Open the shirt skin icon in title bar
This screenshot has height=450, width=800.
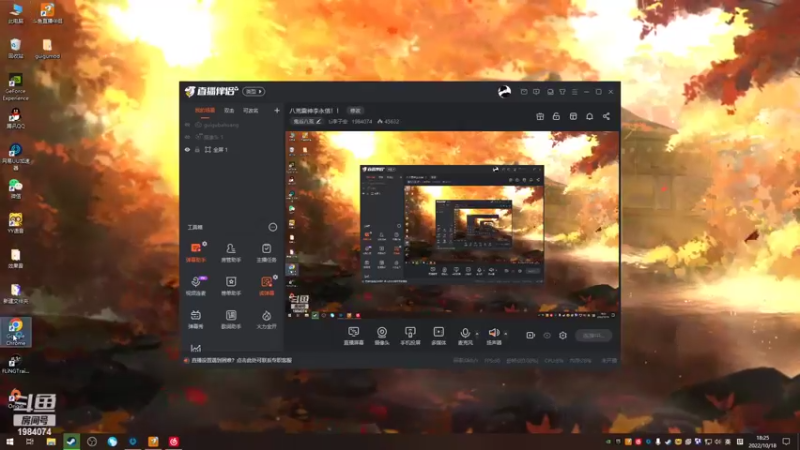pyautogui.click(x=562, y=92)
